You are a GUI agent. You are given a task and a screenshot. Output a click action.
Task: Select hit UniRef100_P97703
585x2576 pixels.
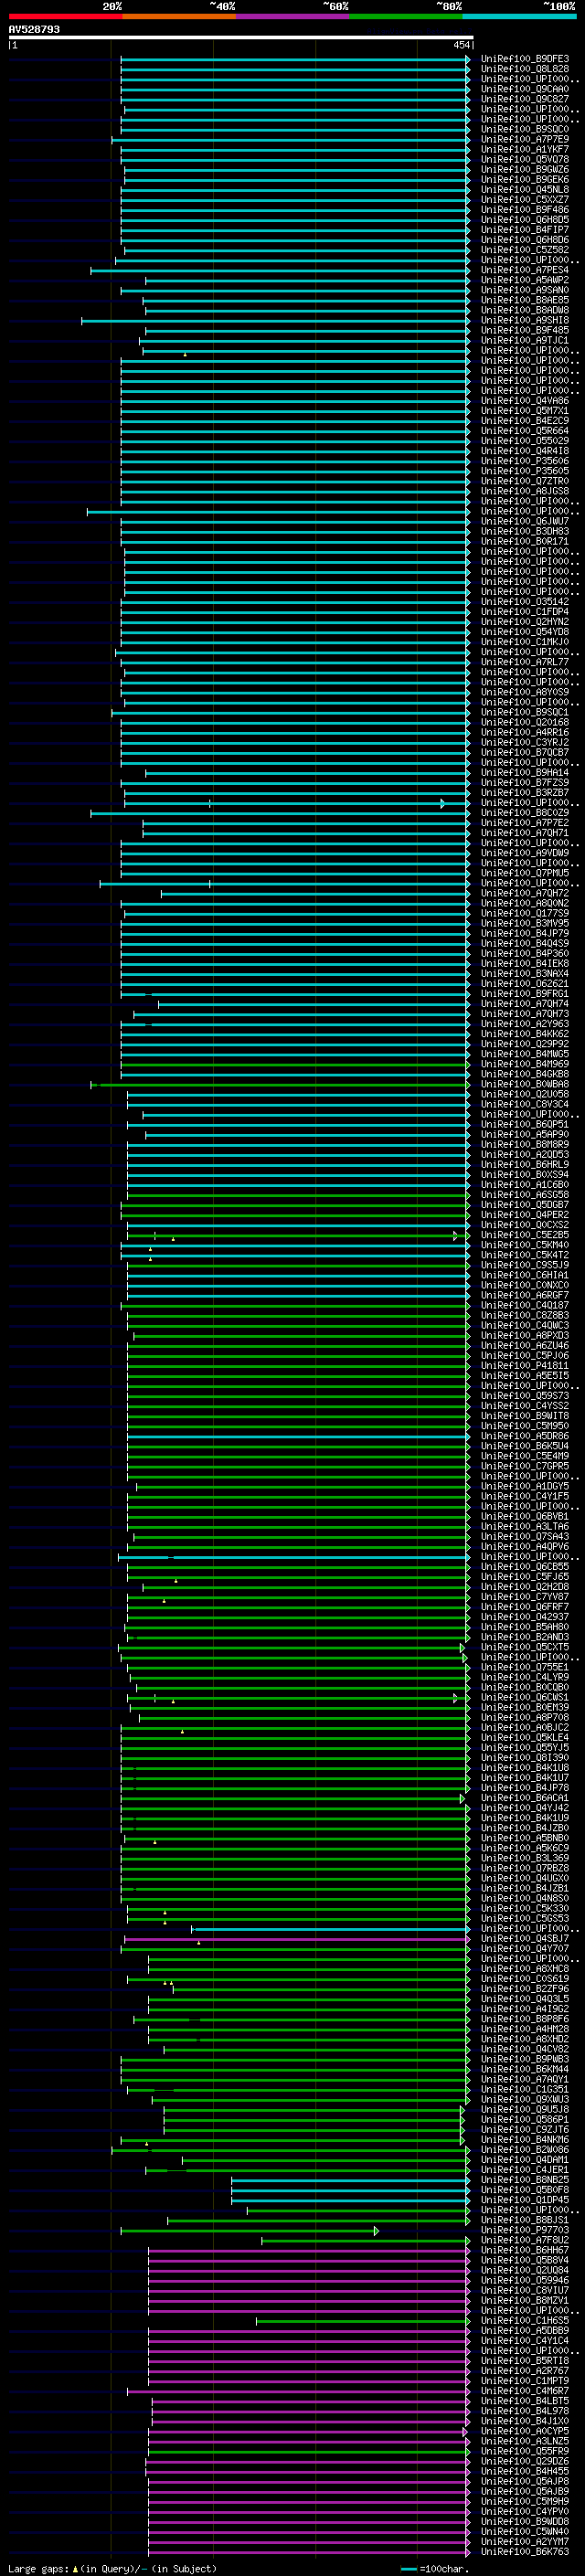click(x=524, y=2230)
